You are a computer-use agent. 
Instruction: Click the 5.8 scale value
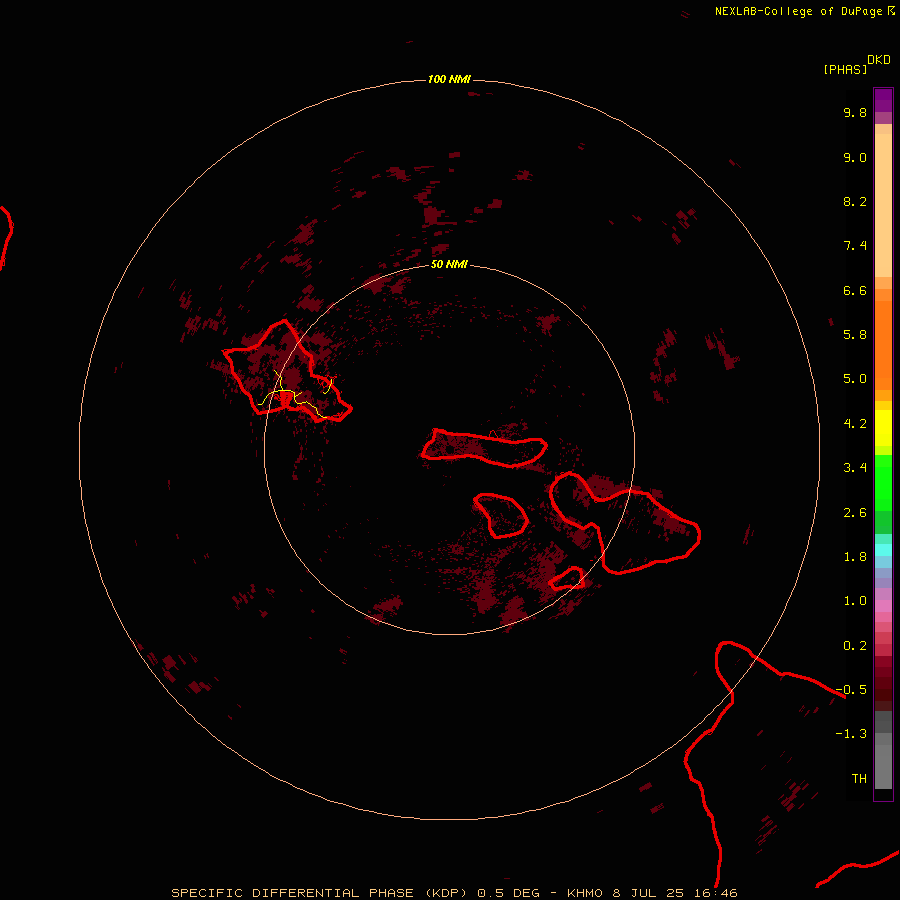[x=855, y=334]
